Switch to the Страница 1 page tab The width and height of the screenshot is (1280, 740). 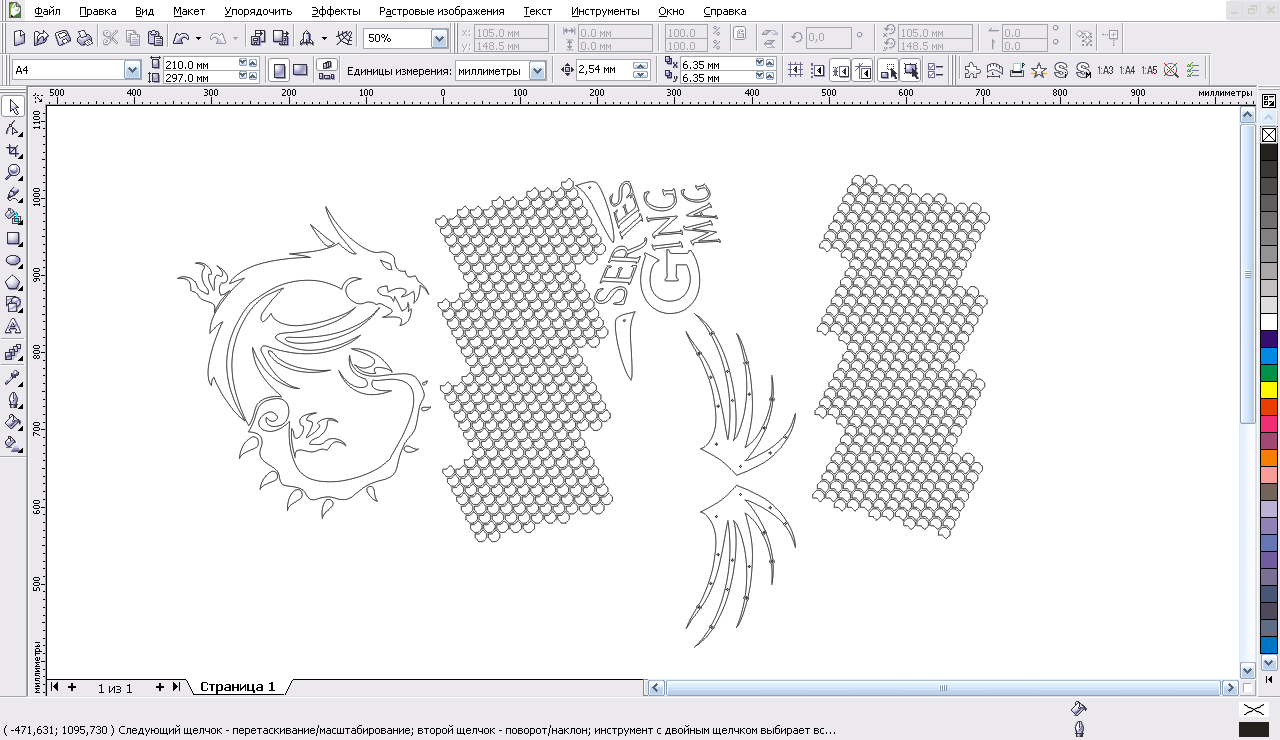coord(237,687)
